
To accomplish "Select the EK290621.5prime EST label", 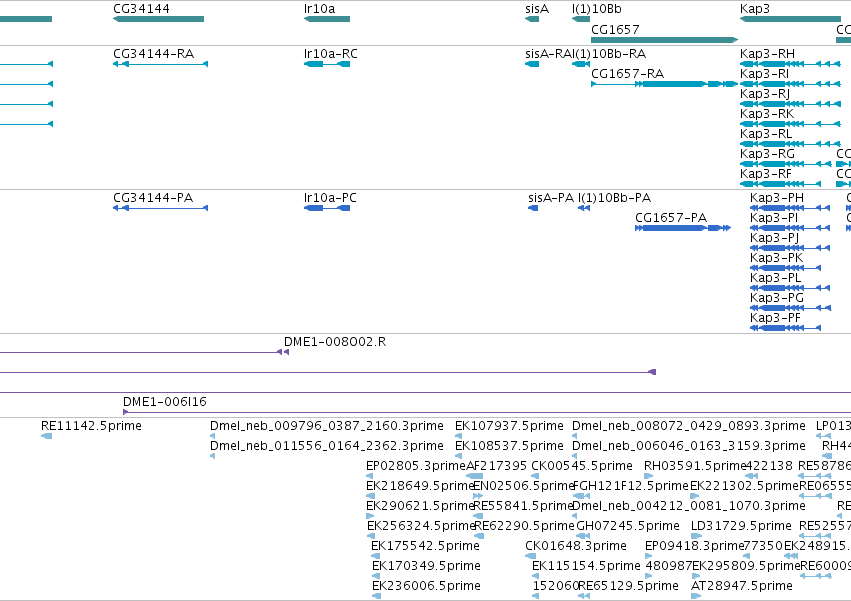I will click(x=420, y=506).
